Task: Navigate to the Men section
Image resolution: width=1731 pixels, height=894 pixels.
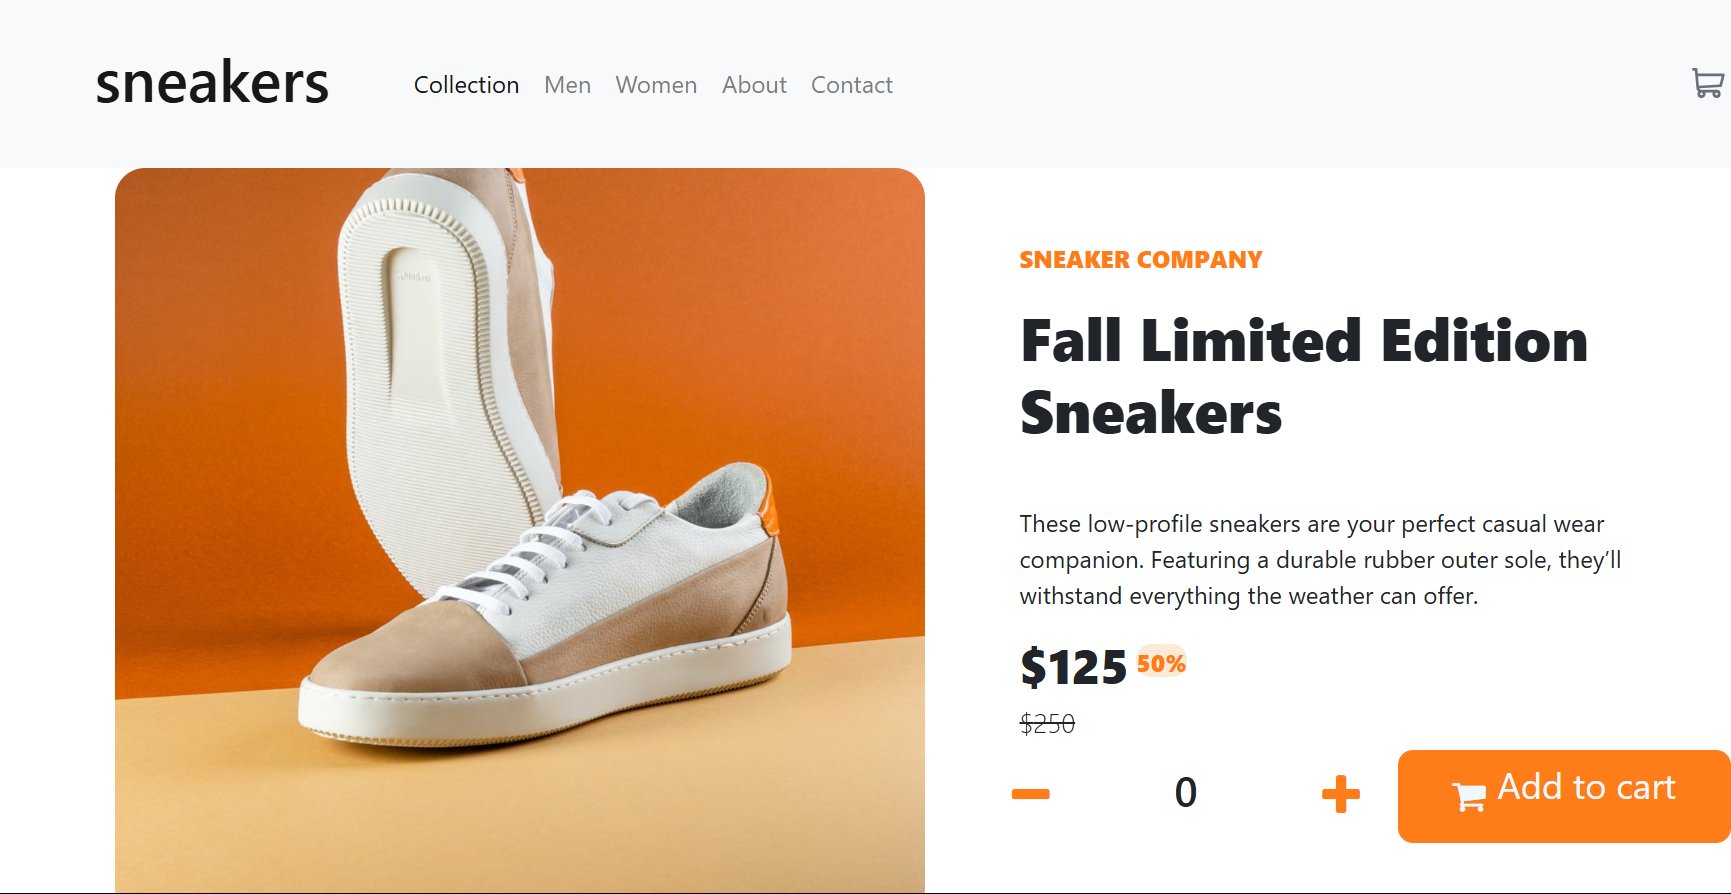Action: 567,85
